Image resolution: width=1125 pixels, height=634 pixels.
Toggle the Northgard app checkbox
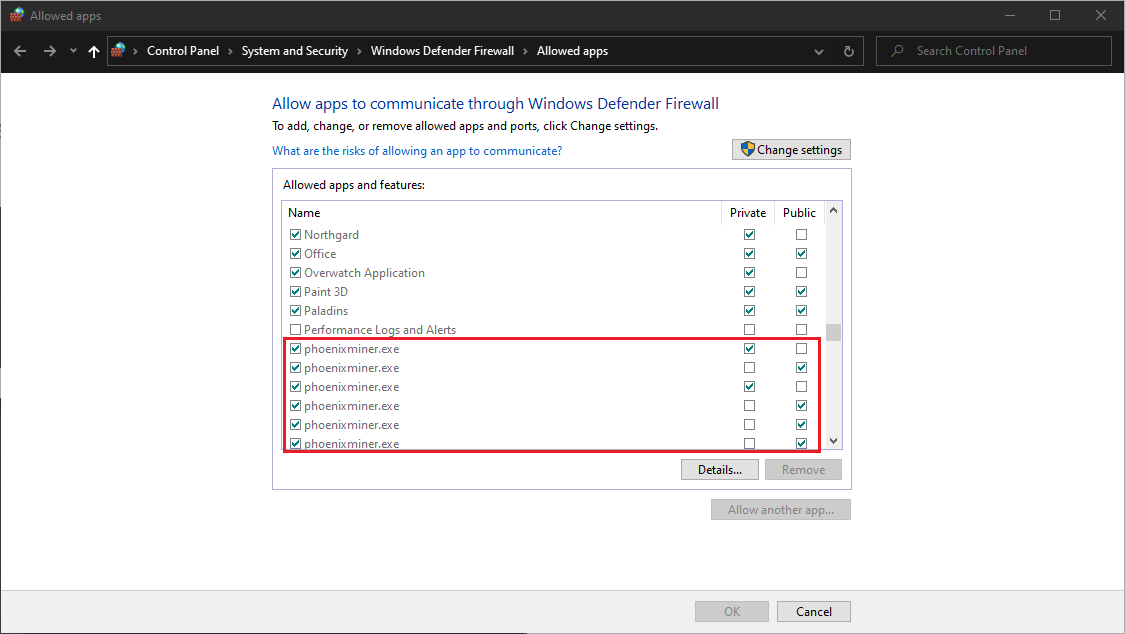click(296, 235)
